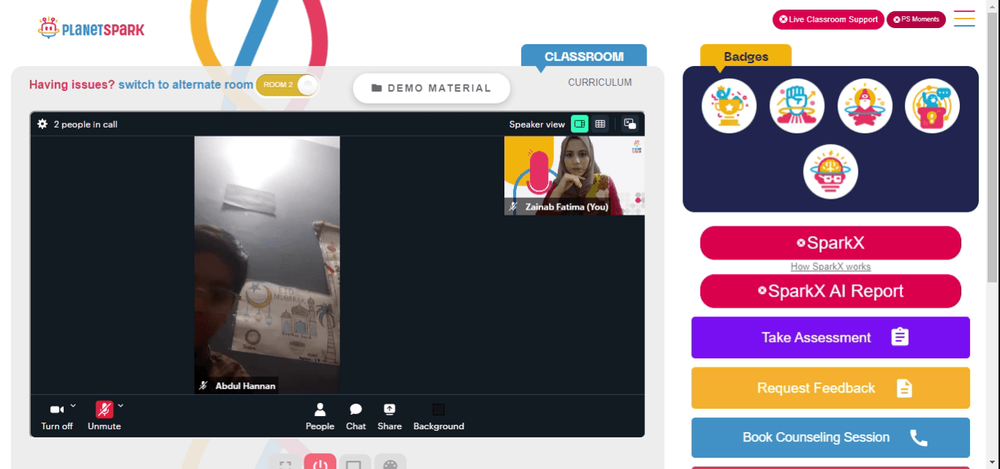Image resolution: width=1000 pixels, height=469 pixels.
Task: Click the red power button below video
Action: (x=320, y=463)
